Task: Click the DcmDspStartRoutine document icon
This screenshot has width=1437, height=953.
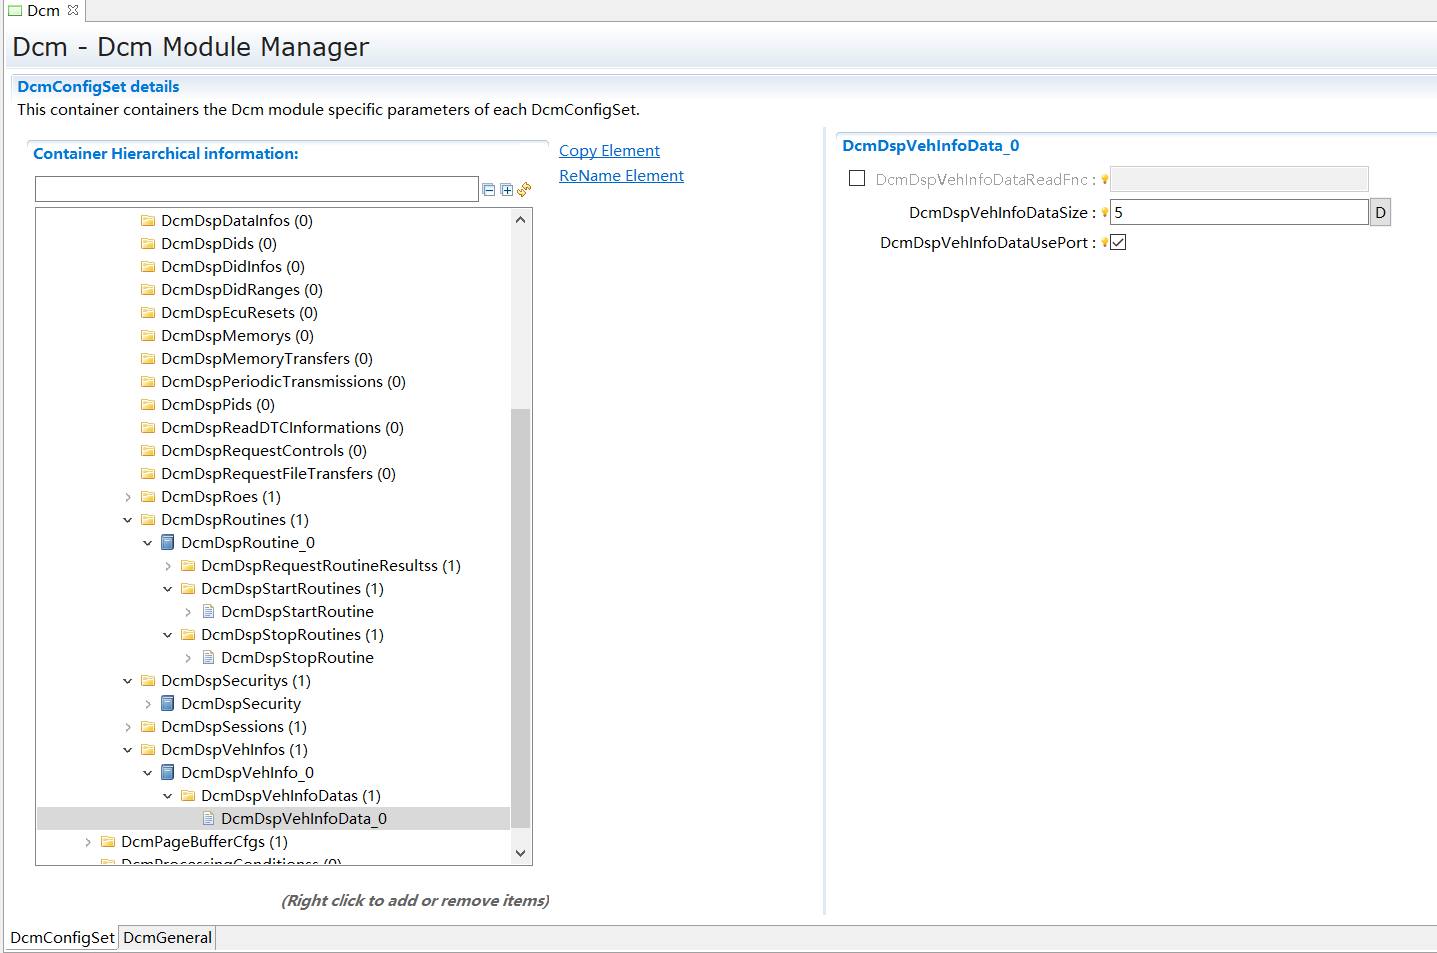Action: (x=208, y=612)
